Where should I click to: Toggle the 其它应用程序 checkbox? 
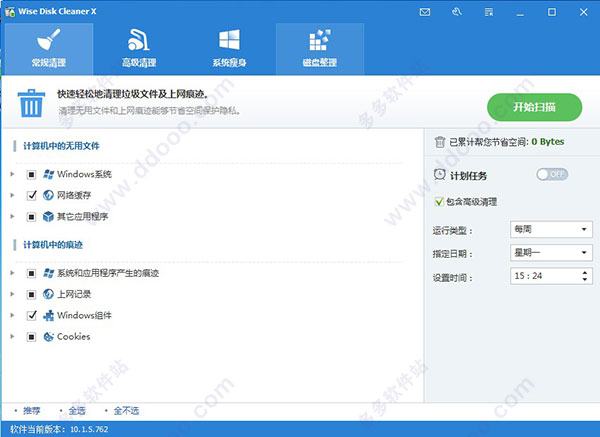click(x=31, y=217)
